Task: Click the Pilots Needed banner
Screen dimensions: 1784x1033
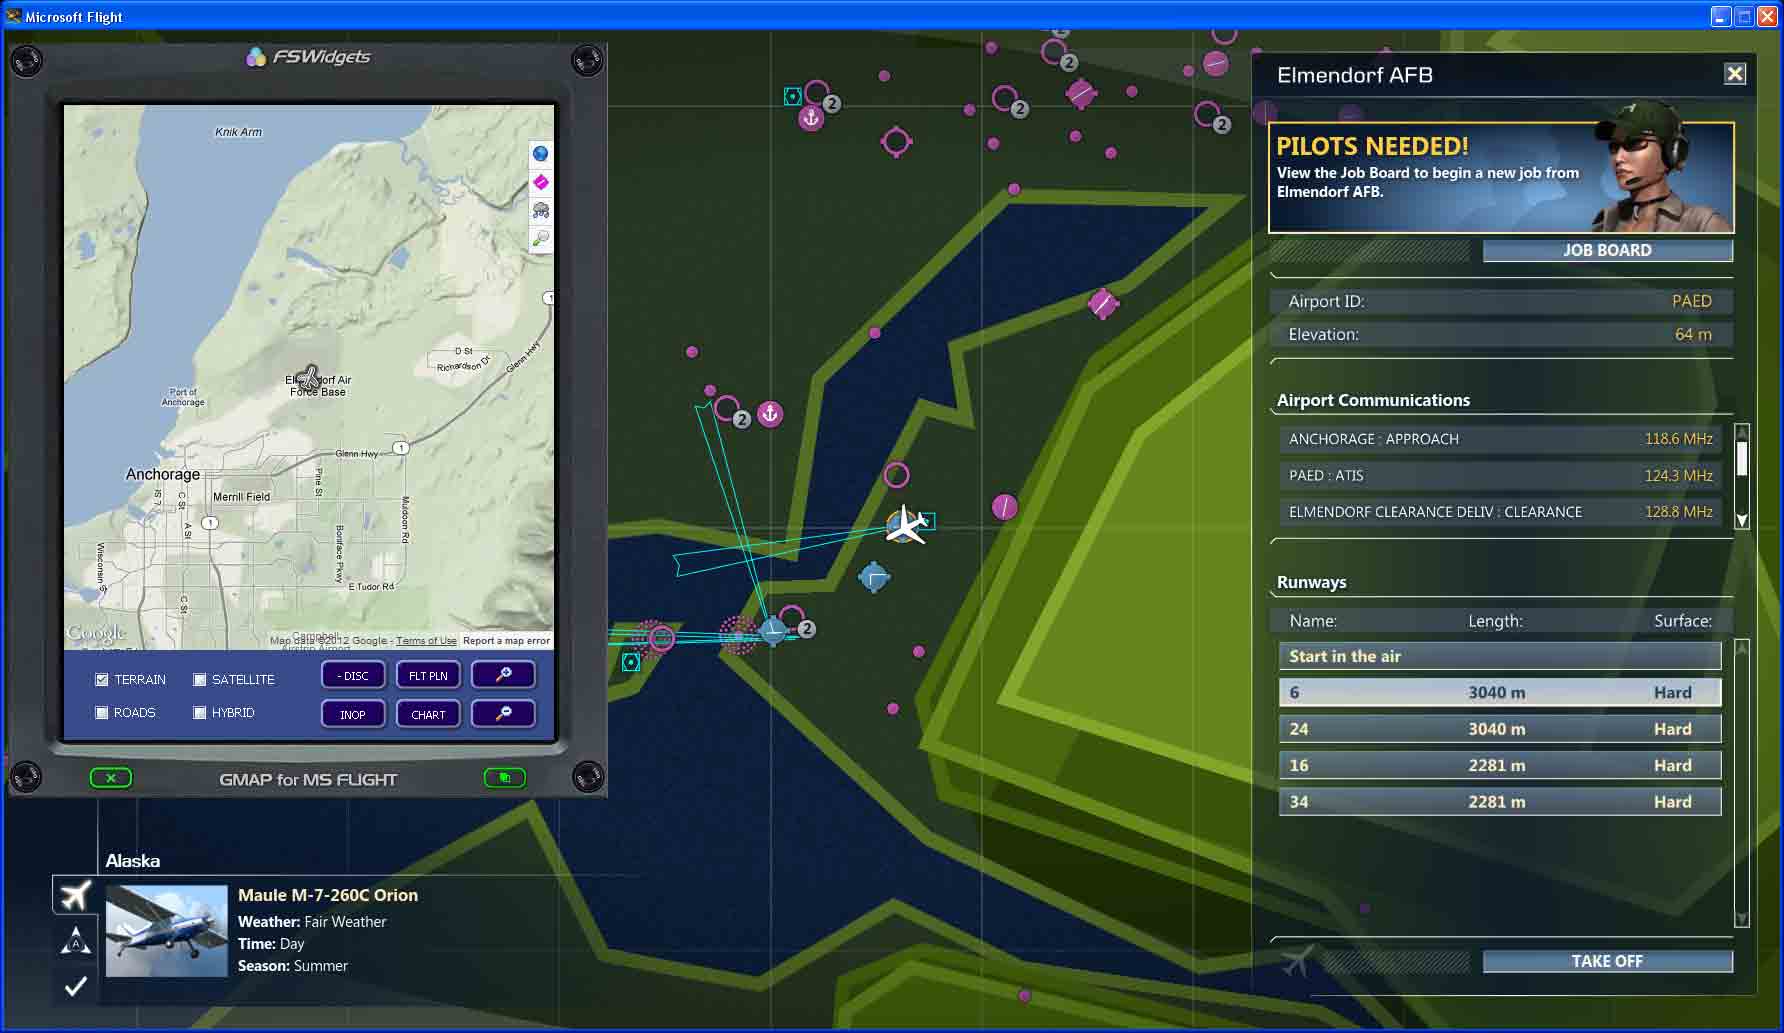Action: (x=1501, y=177)
